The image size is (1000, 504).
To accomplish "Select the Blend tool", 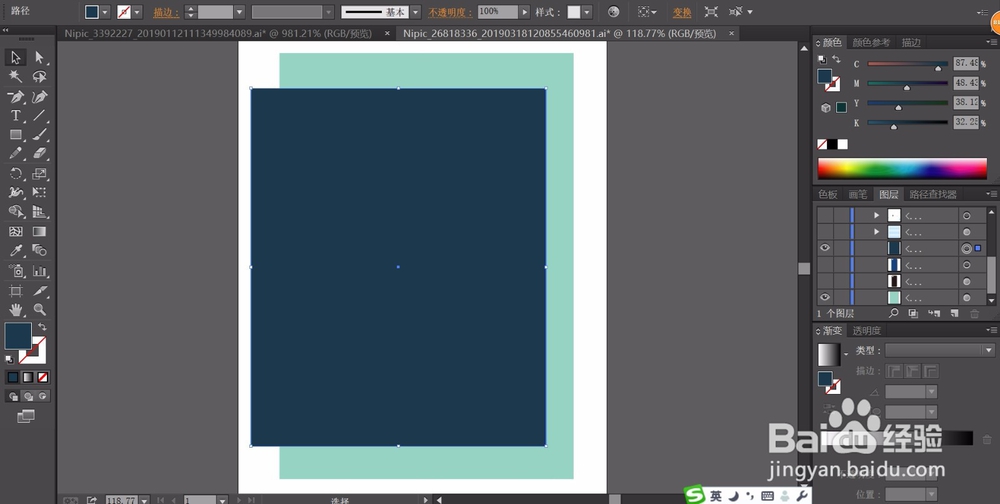I will [40, 251].
